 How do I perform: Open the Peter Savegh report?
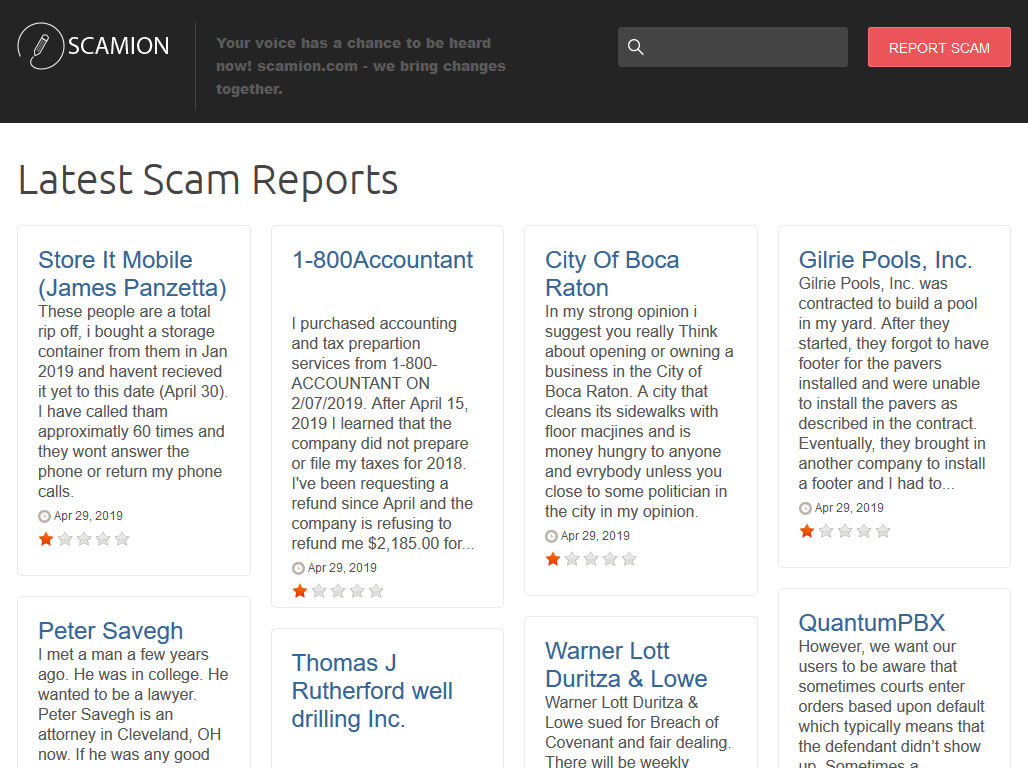click(x=110, y=630)
